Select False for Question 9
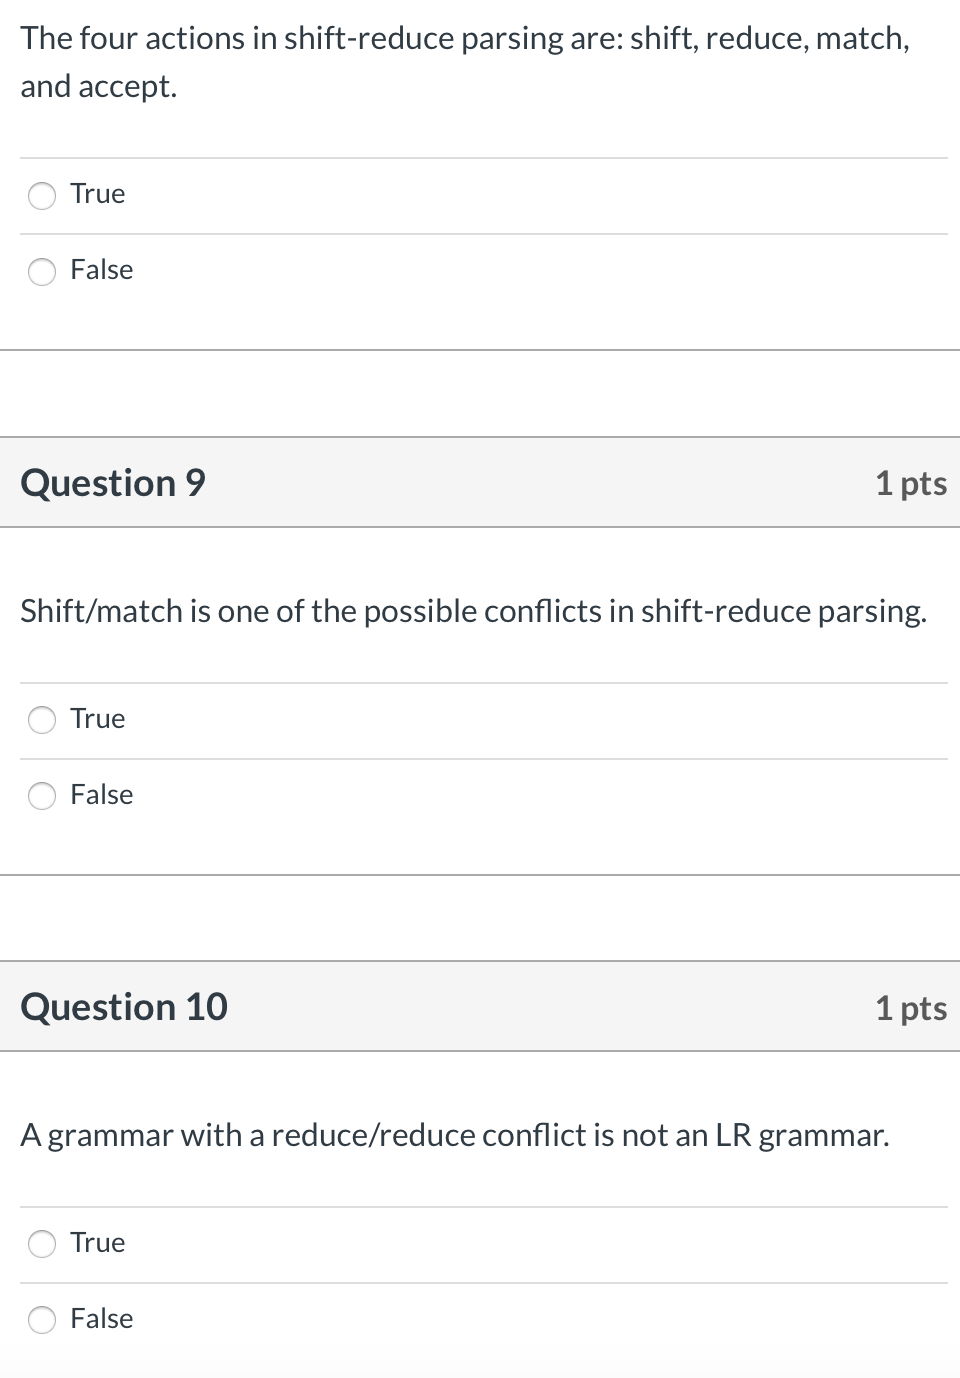 coord(42,796)
